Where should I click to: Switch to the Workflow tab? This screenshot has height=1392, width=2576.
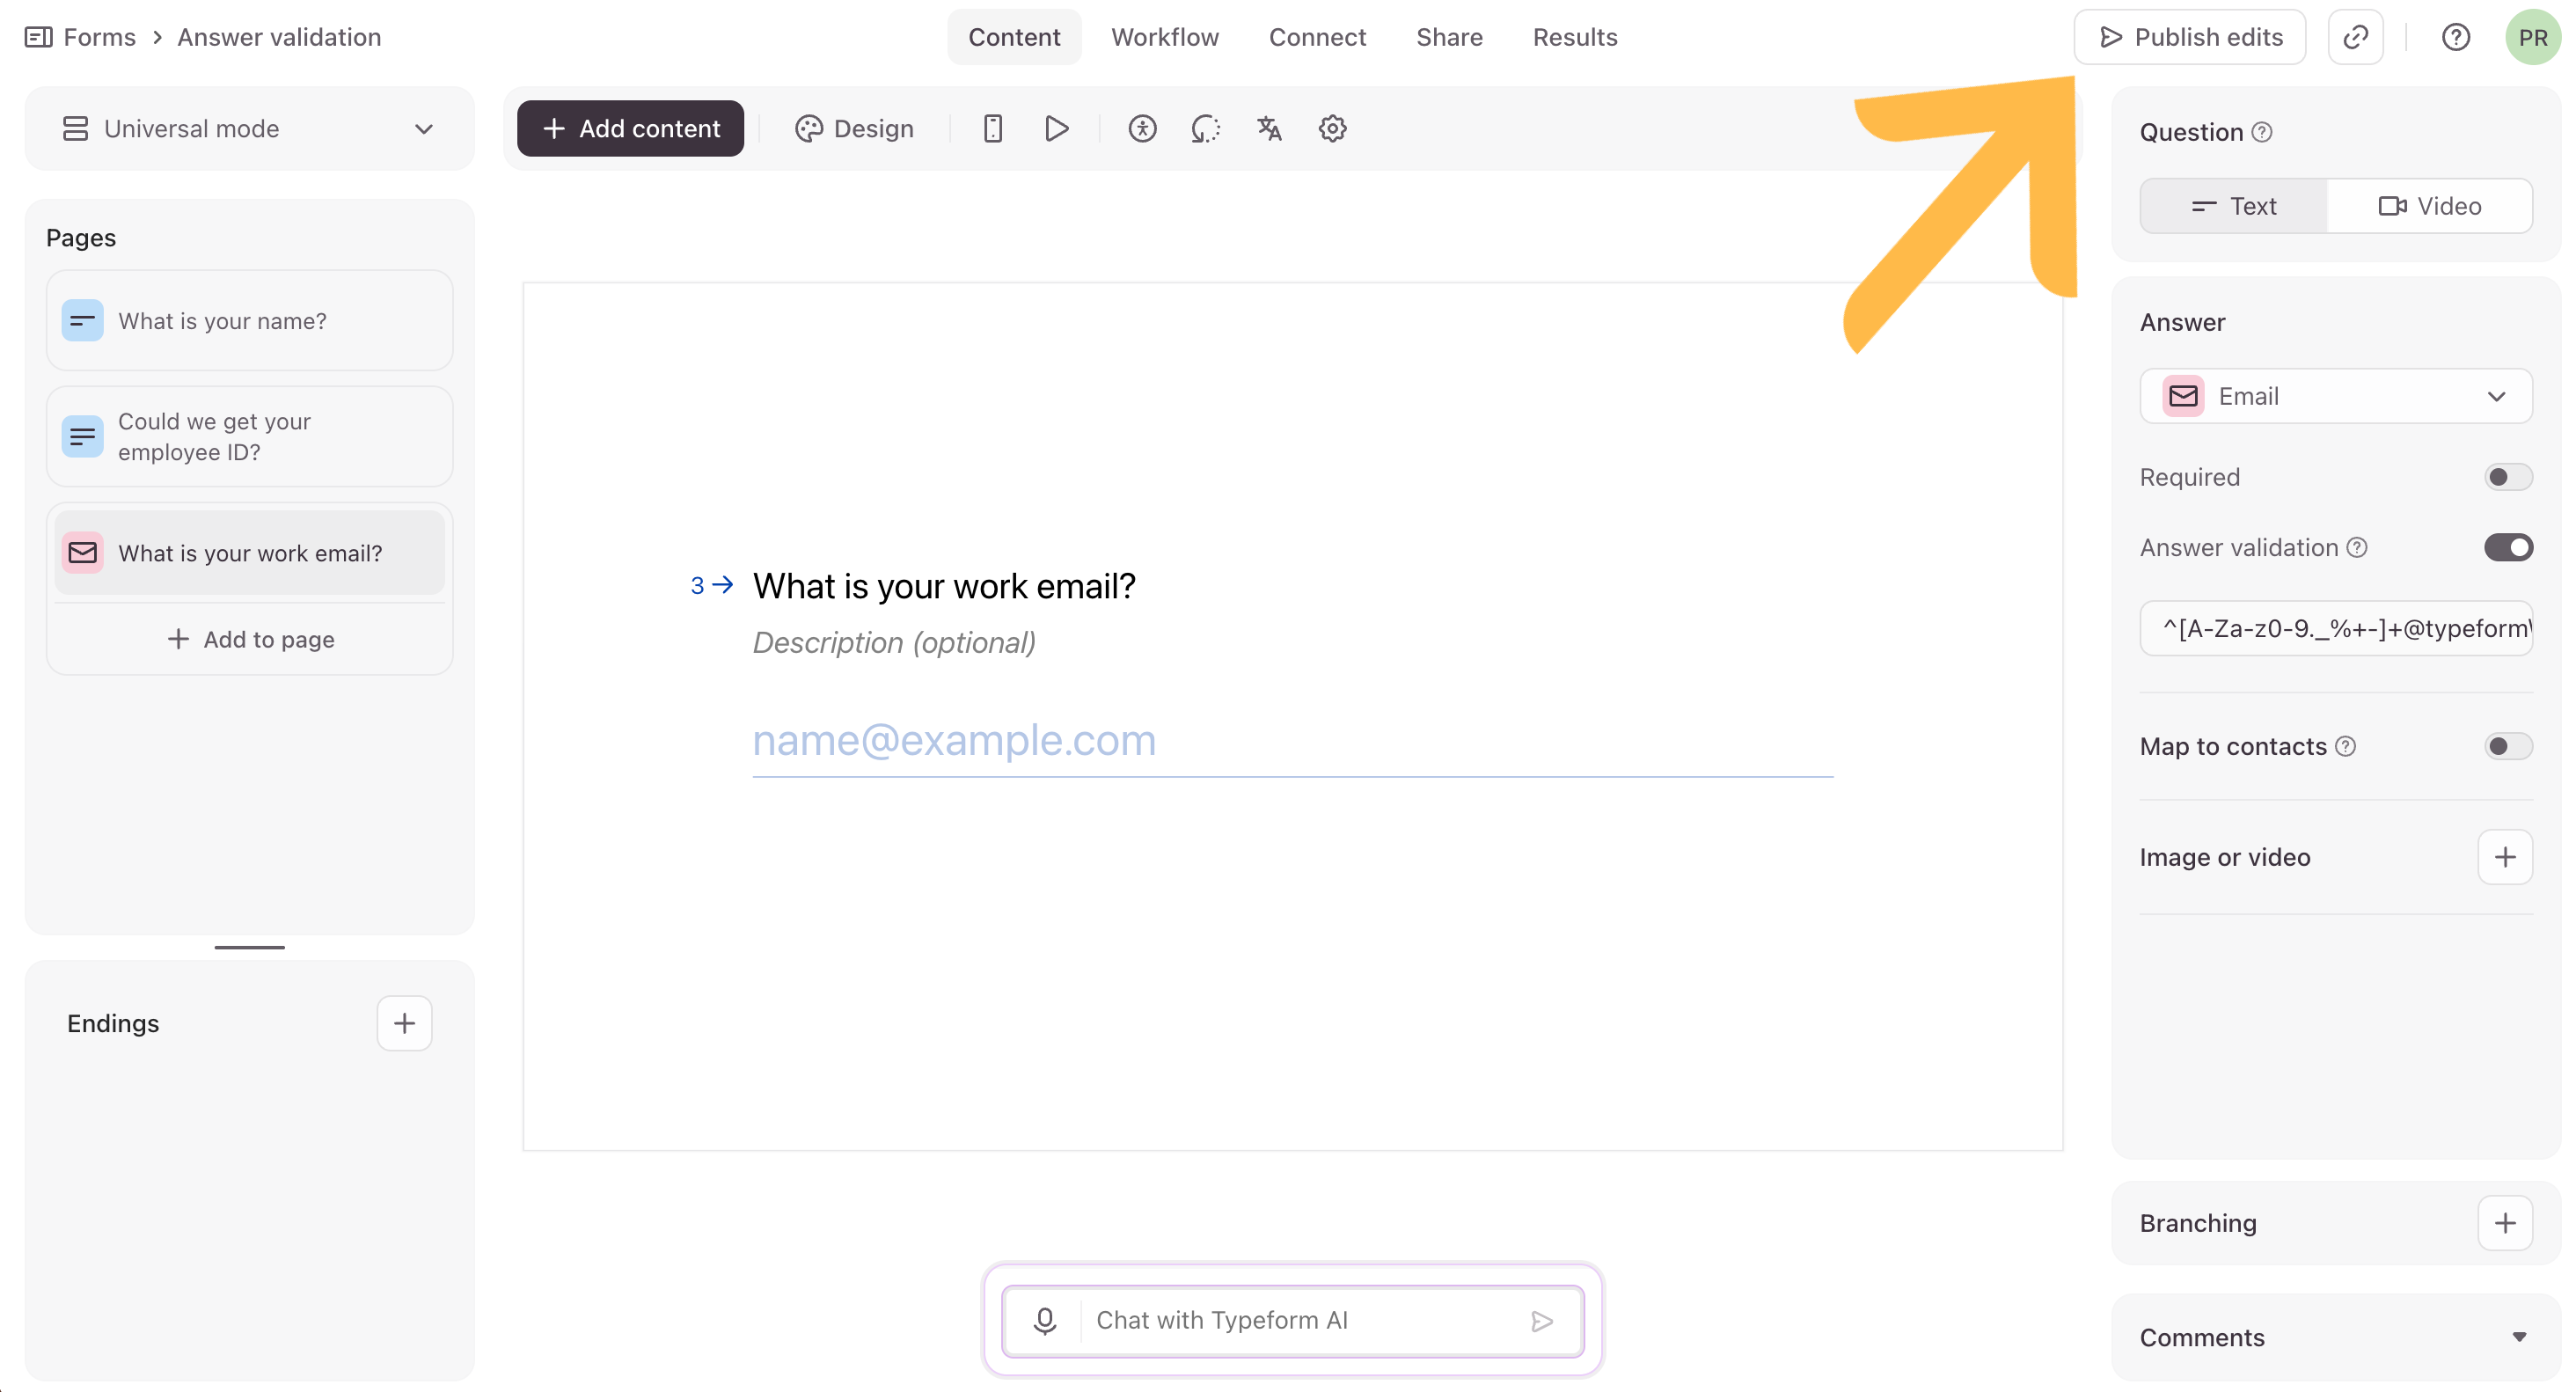pos(1164,37)
